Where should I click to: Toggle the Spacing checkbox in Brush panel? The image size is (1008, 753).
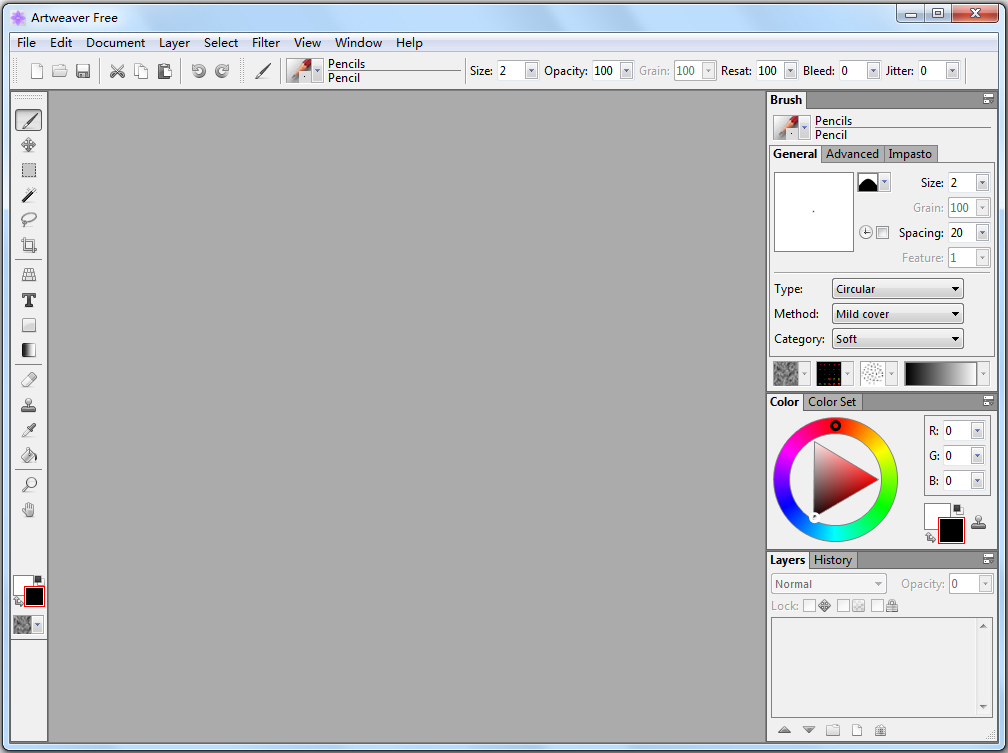[x=884, y=232]
